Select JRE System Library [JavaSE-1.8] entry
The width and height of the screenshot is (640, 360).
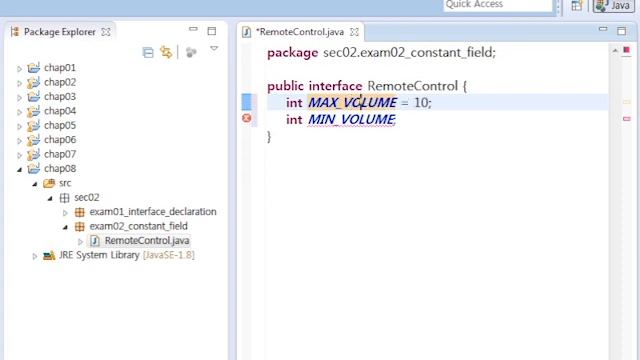(127, 255)
